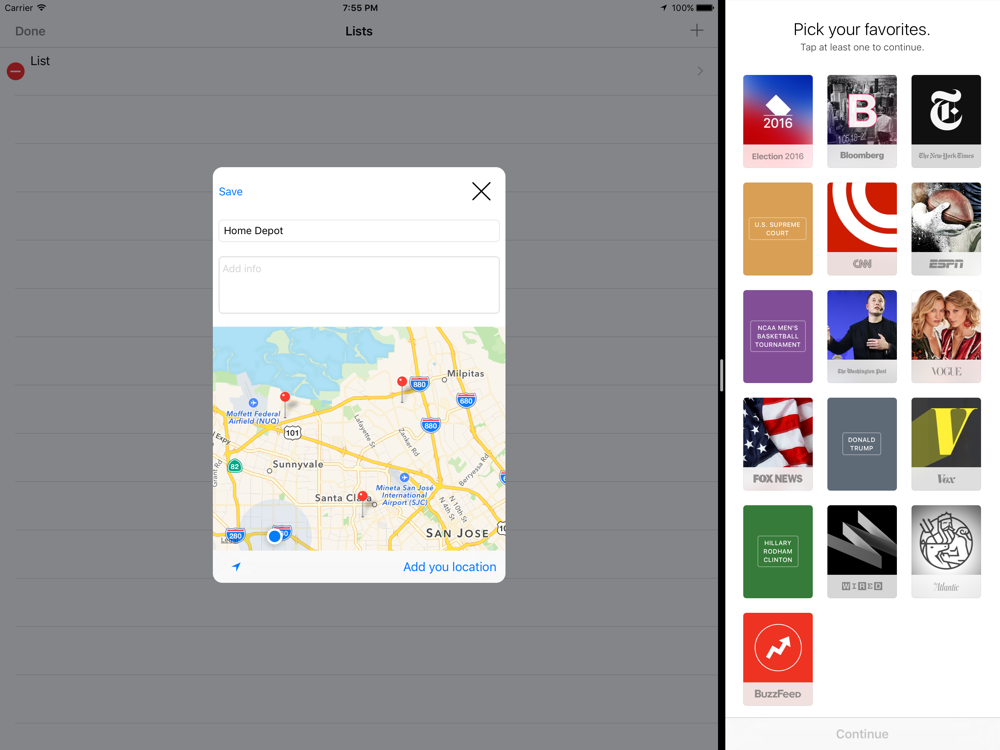The height and width of the screenshot is (750, 1000).
Task: Tap the 680 interstate shield on map
Action: 466,401
